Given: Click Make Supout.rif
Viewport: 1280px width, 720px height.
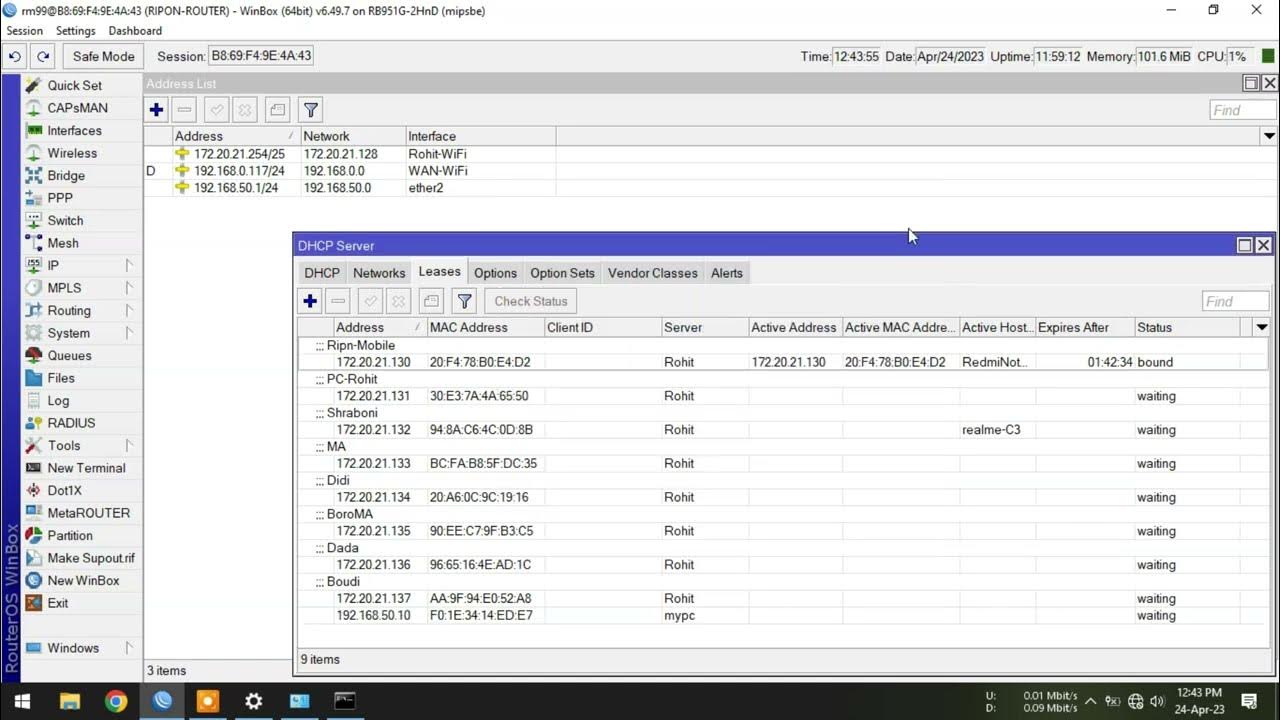Looking at the screenshot, I should pyautogui.click(x=91, y=558).
